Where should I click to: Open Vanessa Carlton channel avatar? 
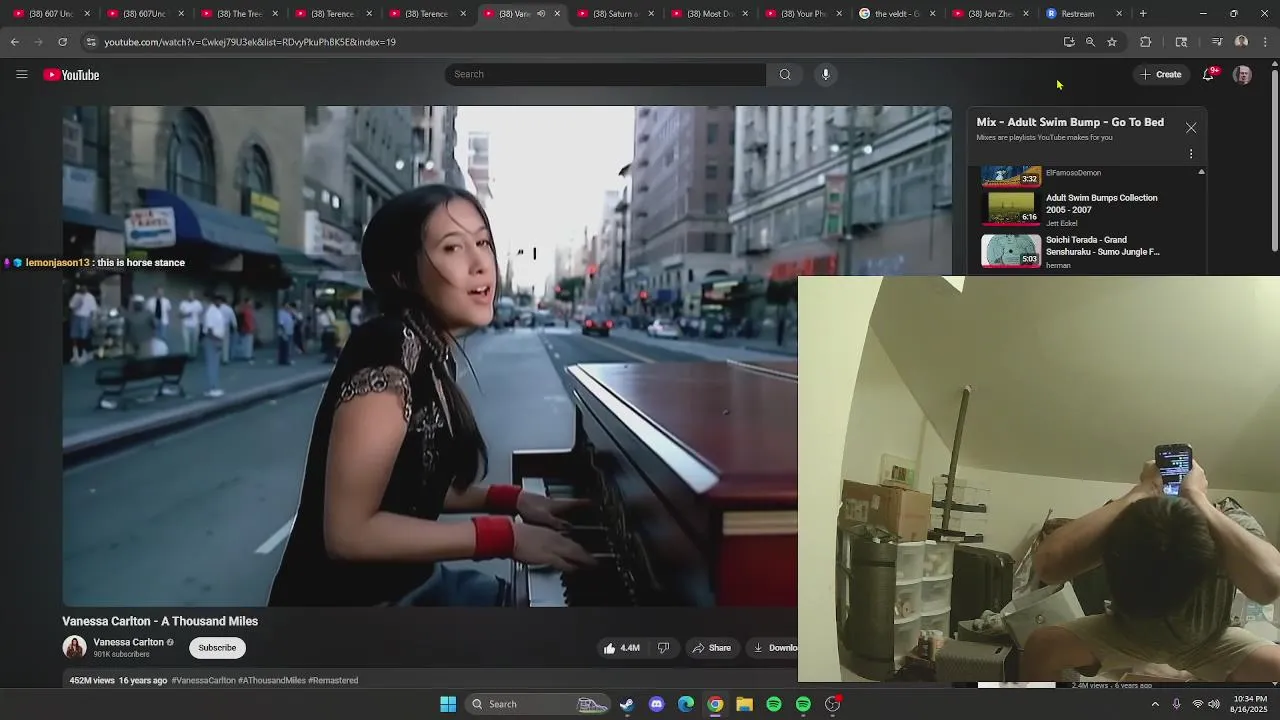(75, 648)
